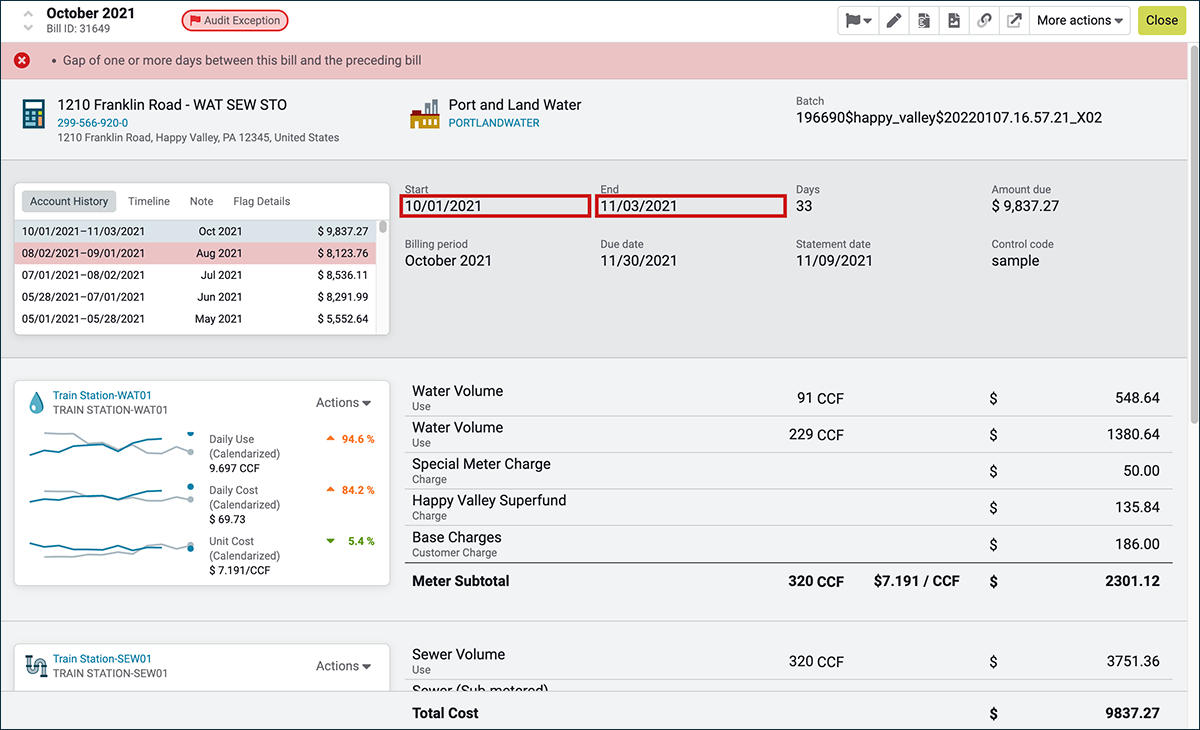Image resolution: width=1200 pixels, height=730 pixels.
Task: Click the calculator account icon
Action: coord(34,114)
